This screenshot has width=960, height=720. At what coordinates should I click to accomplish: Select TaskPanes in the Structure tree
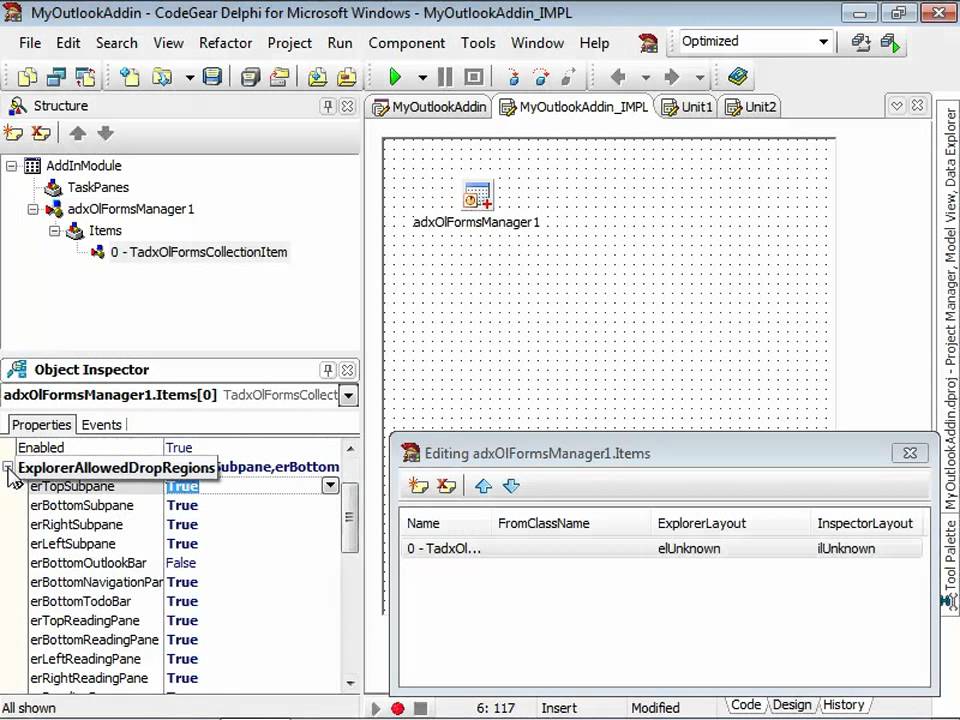tap(98, 187)
